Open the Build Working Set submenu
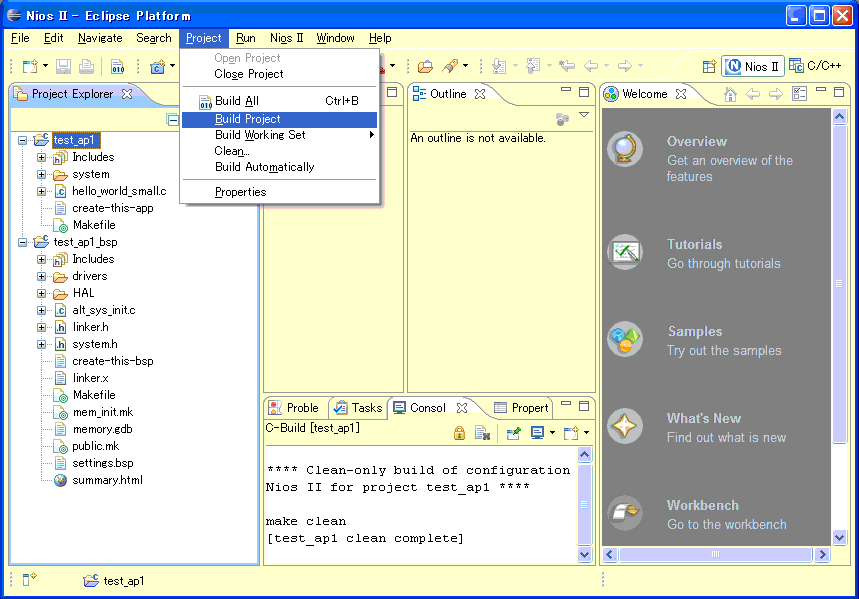Image resolution: width=859 pixels, height=599 pixels. coord(279,135)
